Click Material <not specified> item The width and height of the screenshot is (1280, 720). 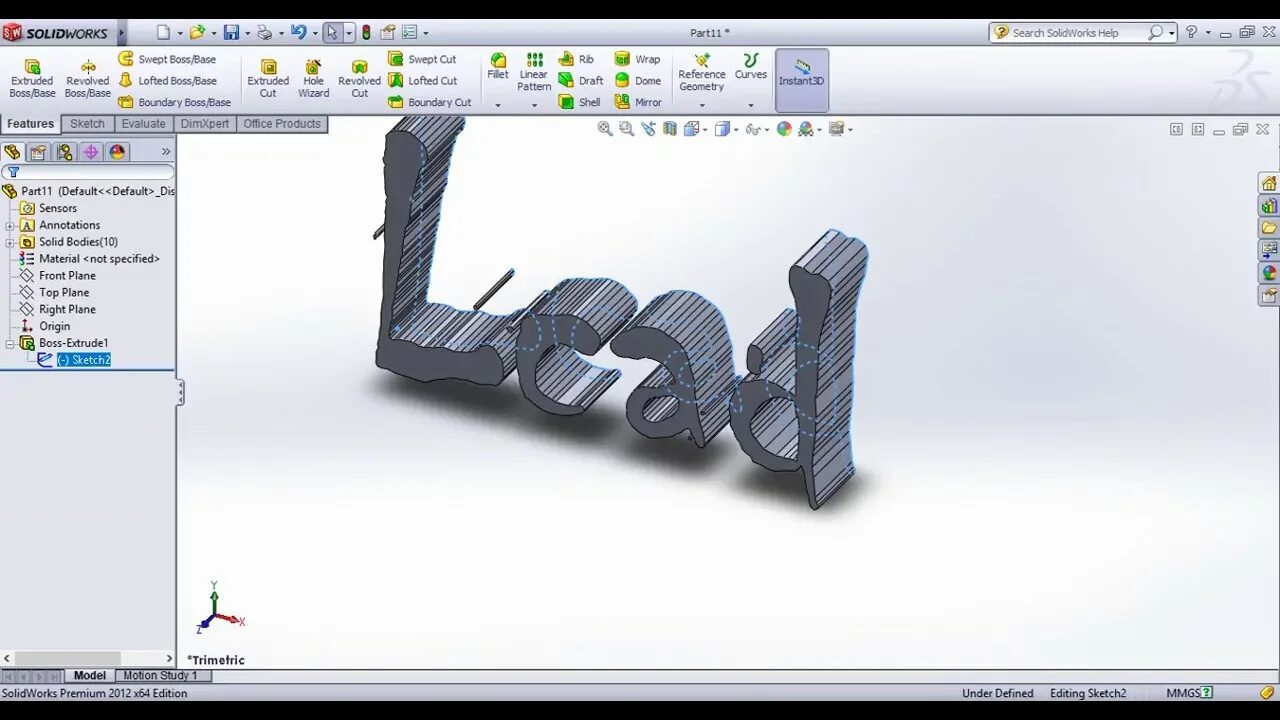click(99, 259)
